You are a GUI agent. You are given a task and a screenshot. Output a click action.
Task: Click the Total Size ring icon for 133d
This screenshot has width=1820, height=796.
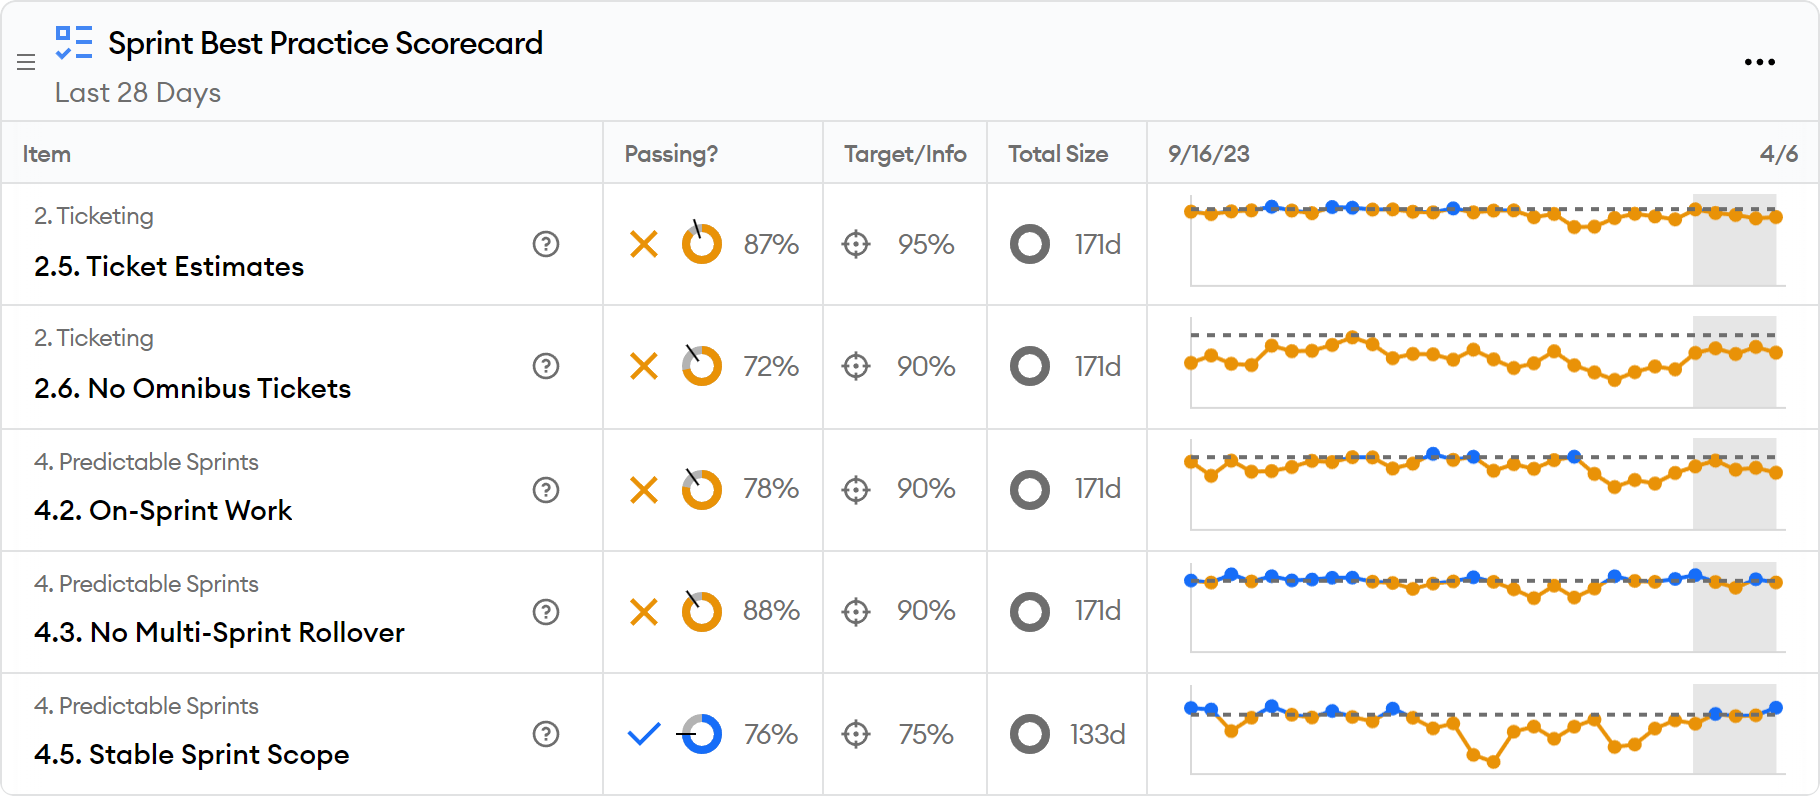[x=1030, y=734]
